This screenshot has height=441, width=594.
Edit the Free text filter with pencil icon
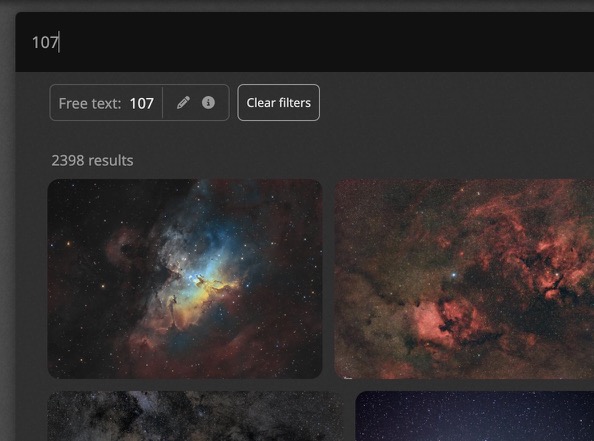click(183, 103)
